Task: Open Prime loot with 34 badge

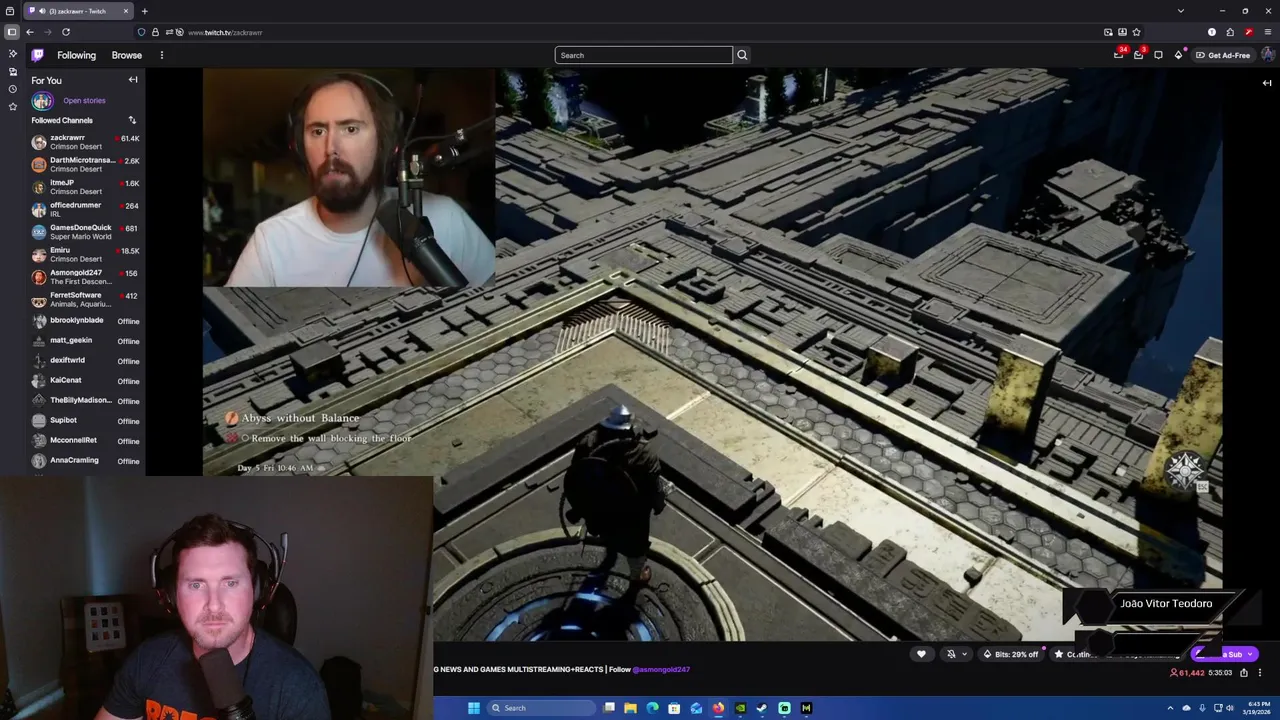Action: [1119, 55]
